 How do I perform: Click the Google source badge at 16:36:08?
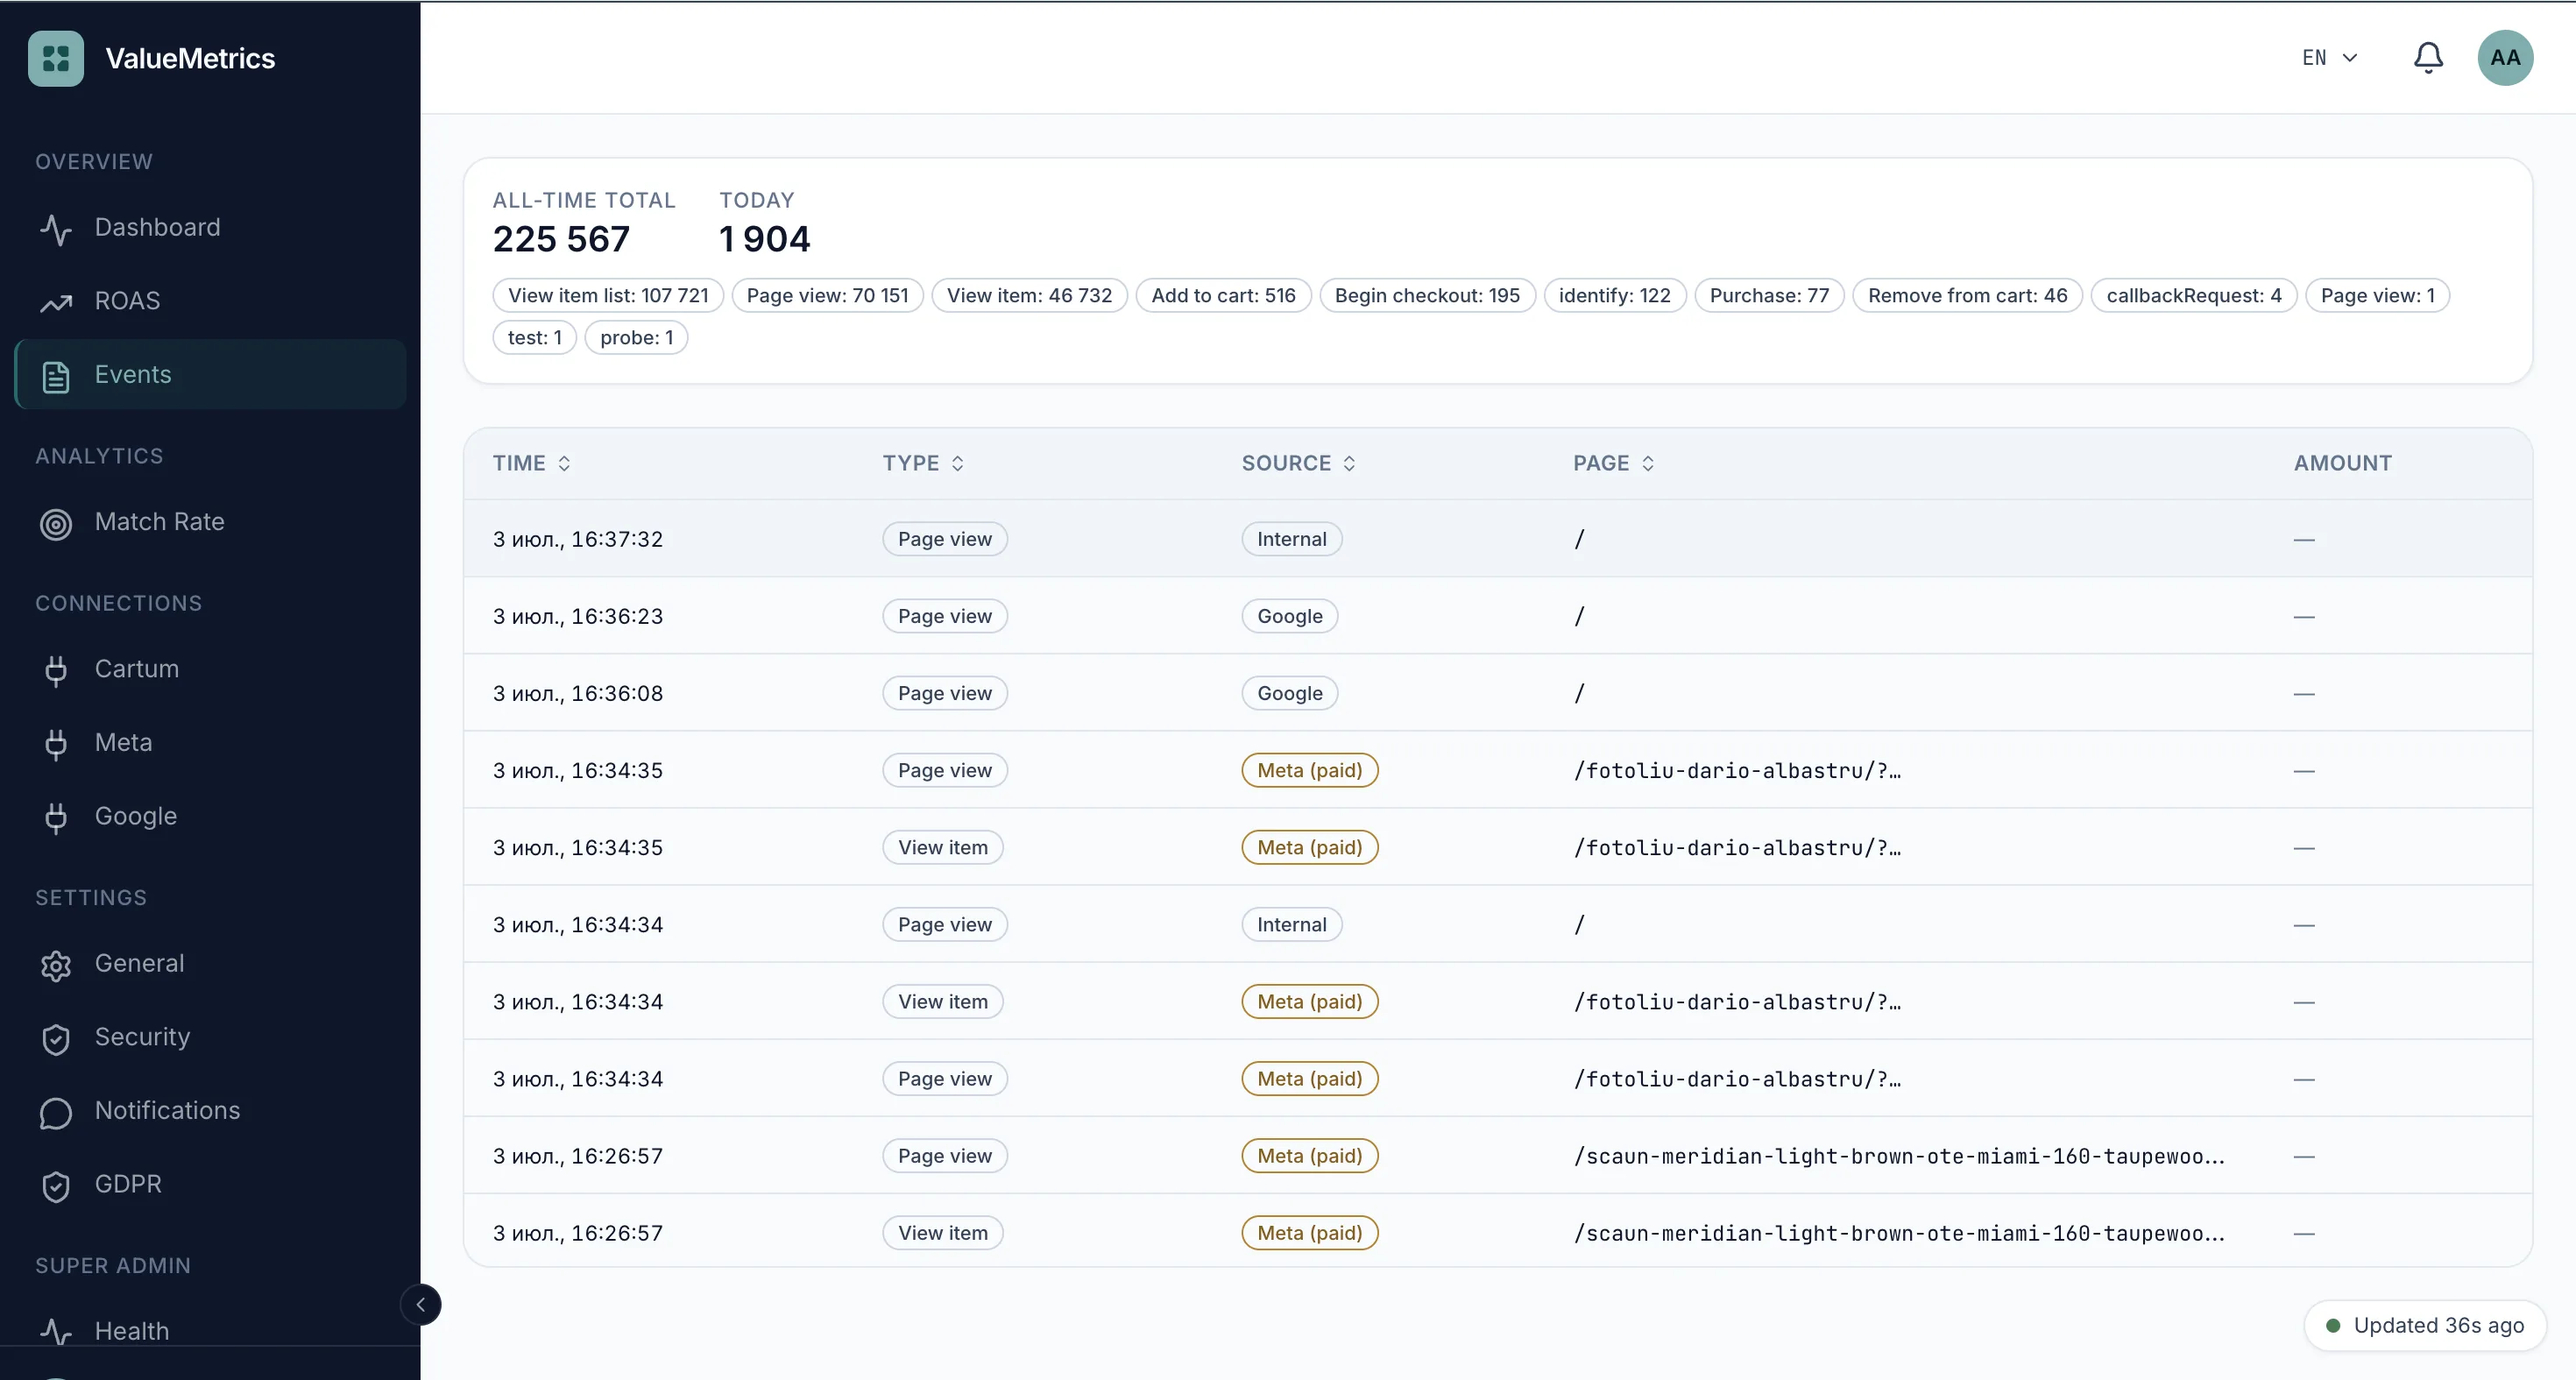[1289, 694]
